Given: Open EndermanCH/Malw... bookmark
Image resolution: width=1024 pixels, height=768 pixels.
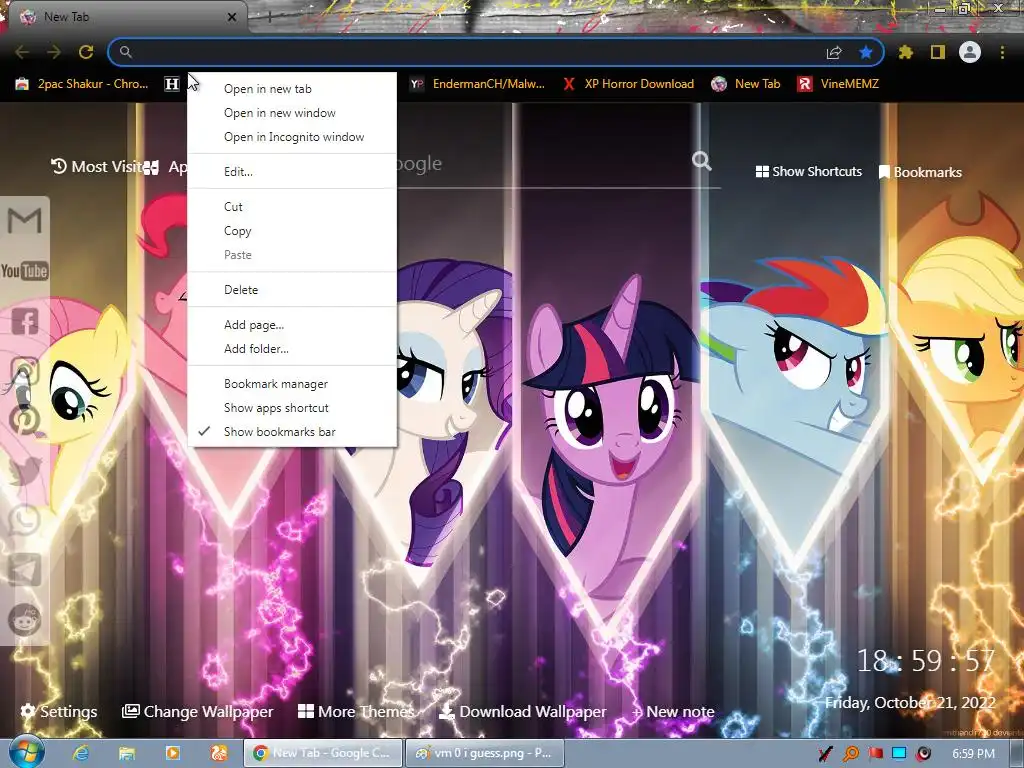Looking at the screenshot, I should point(479,84).
